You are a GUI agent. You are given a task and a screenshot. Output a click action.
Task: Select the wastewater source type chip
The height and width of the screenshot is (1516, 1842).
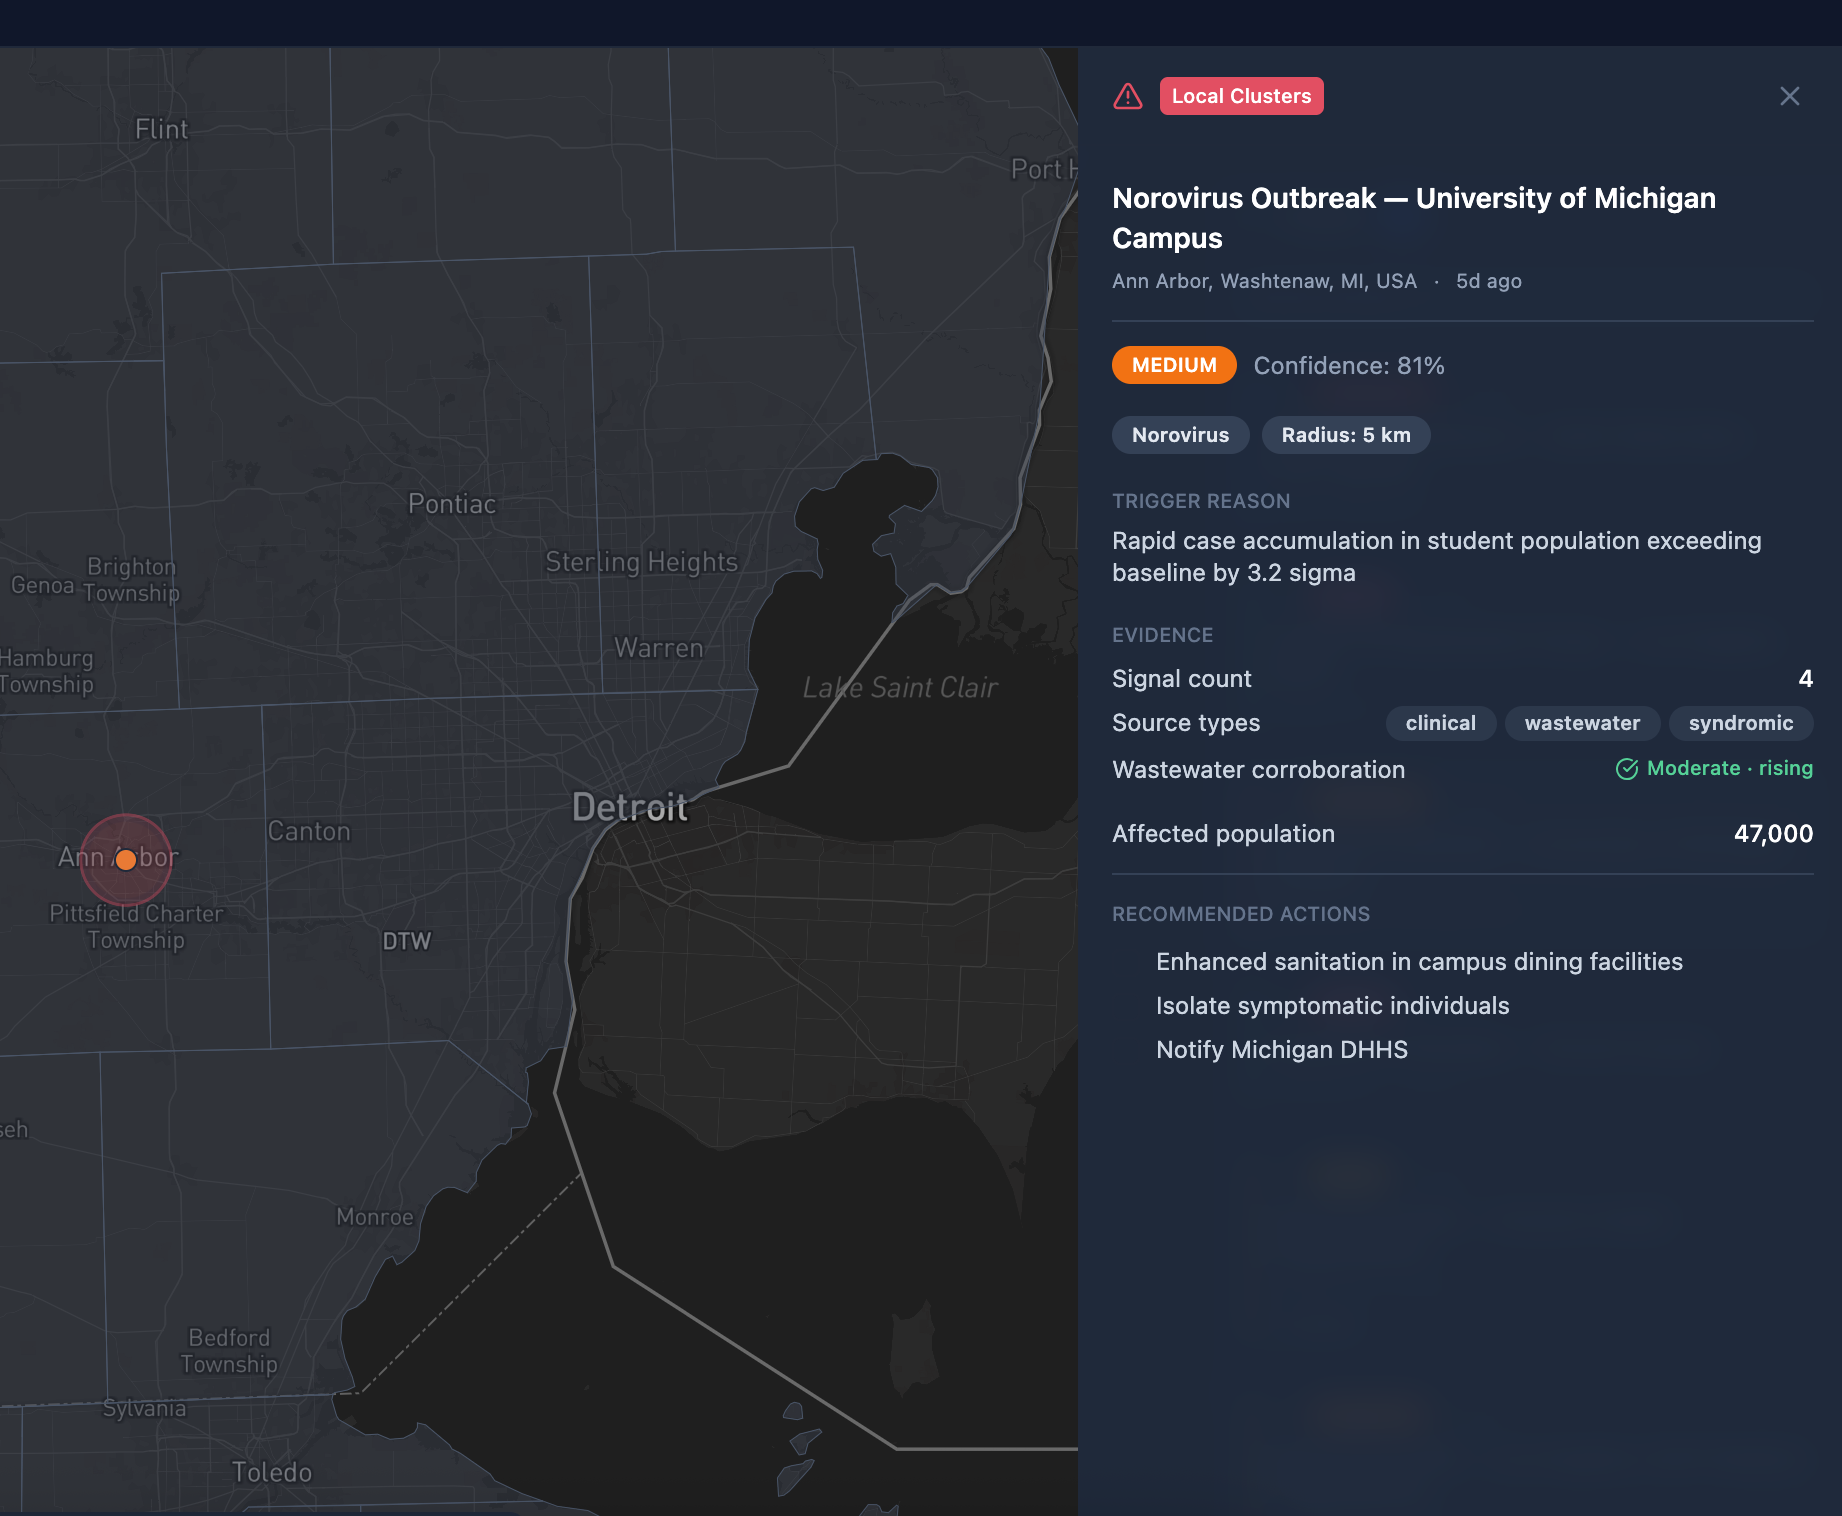pyautogui.click(x=1582, y=723)
